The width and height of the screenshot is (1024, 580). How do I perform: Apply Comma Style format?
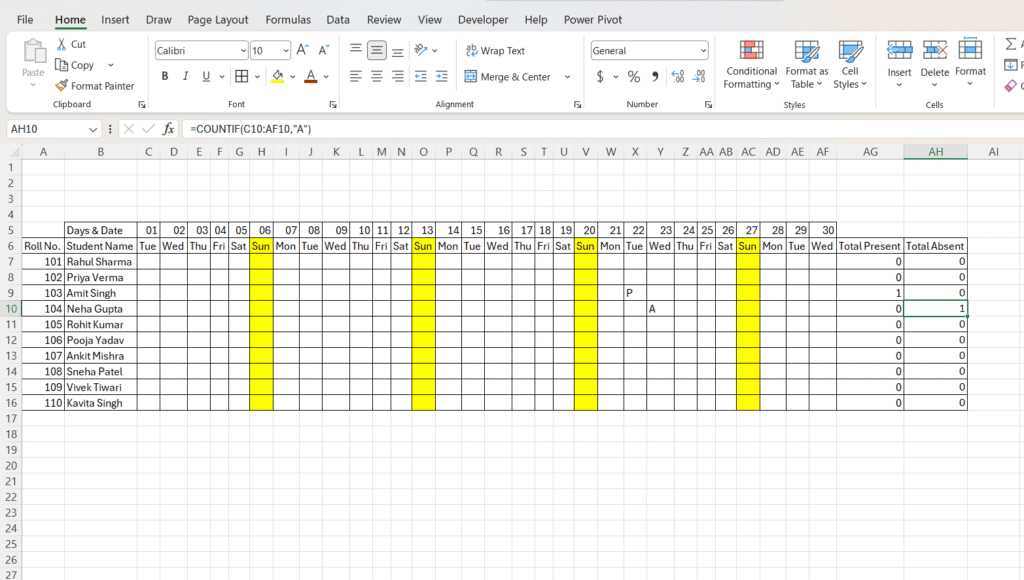(655, 76)
